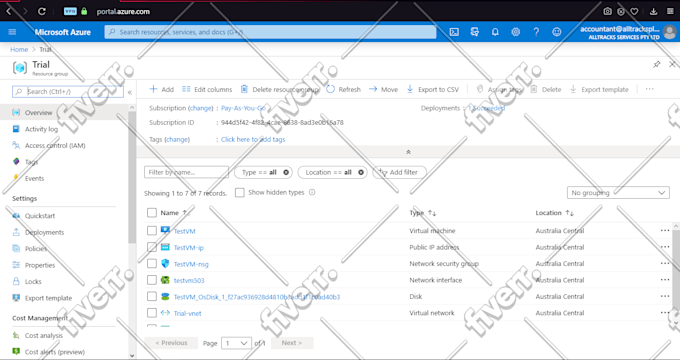Click Add in the toolbar

pos(161,89)
